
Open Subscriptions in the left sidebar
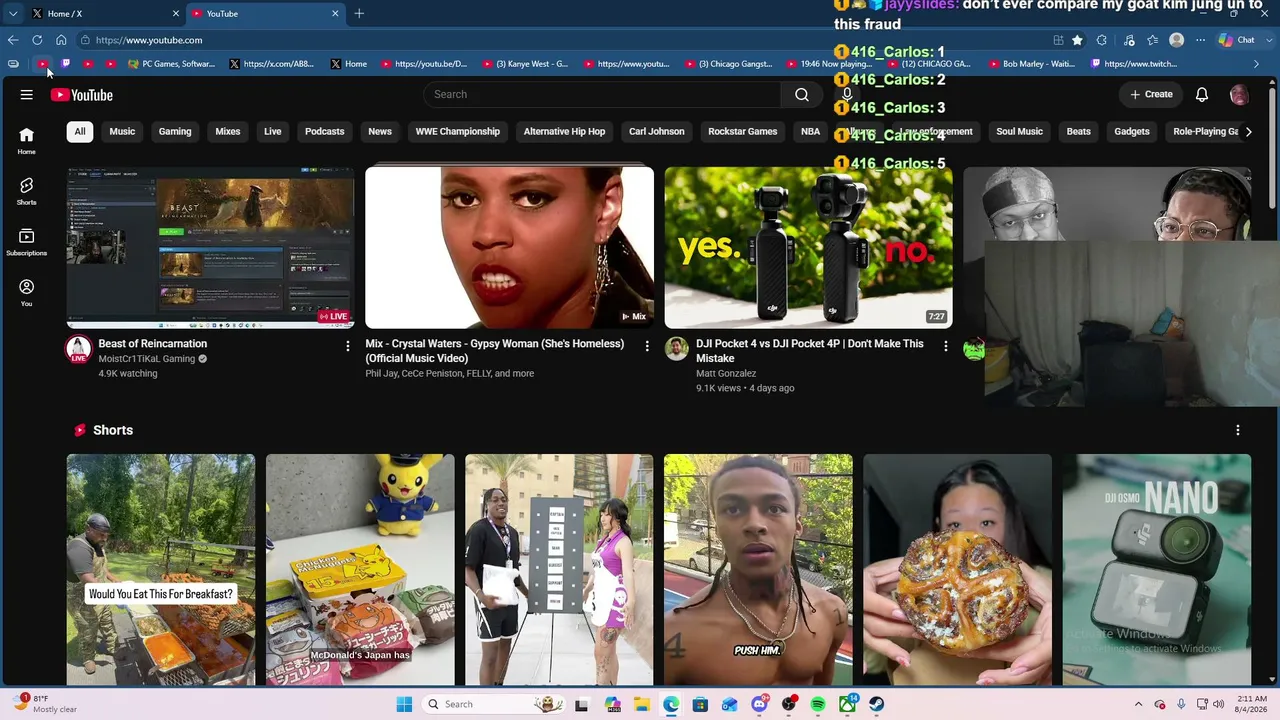click(26, 242)
